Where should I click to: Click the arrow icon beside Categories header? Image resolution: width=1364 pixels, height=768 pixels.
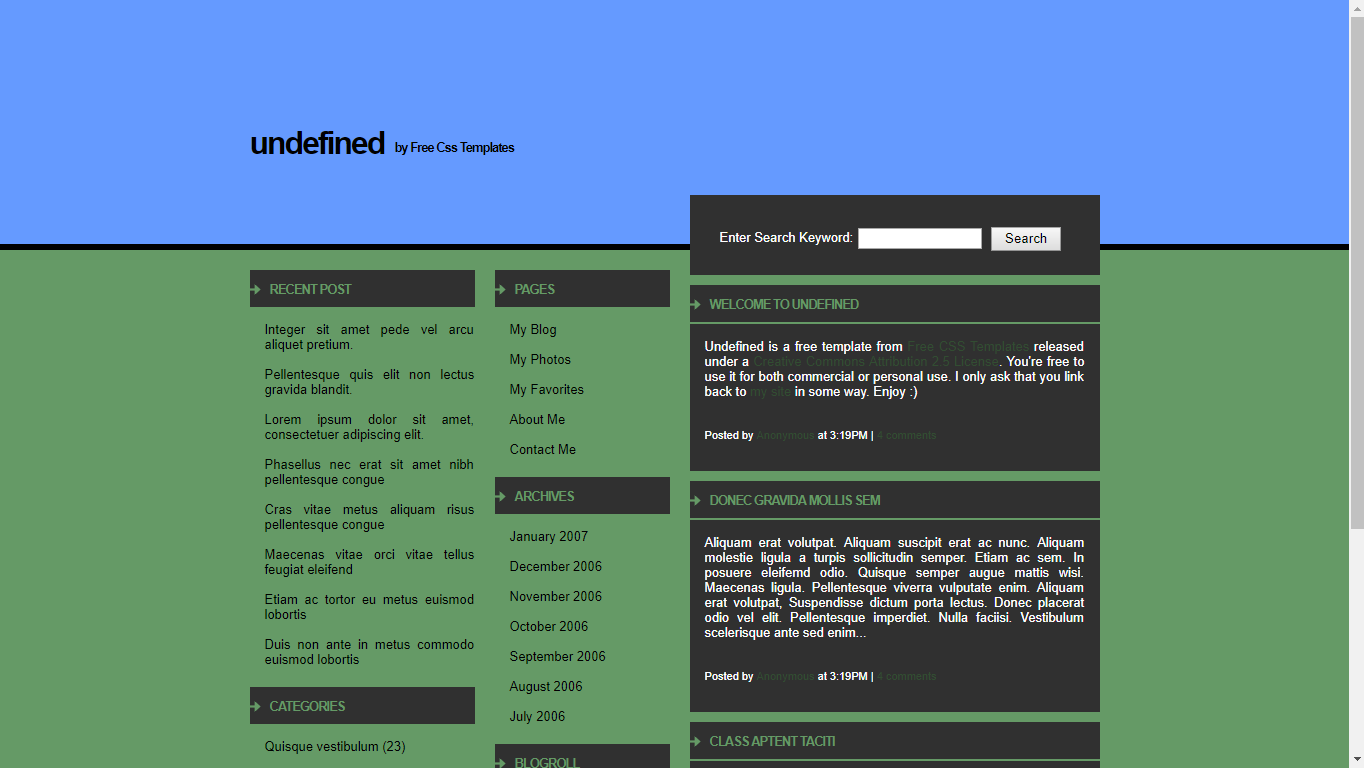coord(256,706)
